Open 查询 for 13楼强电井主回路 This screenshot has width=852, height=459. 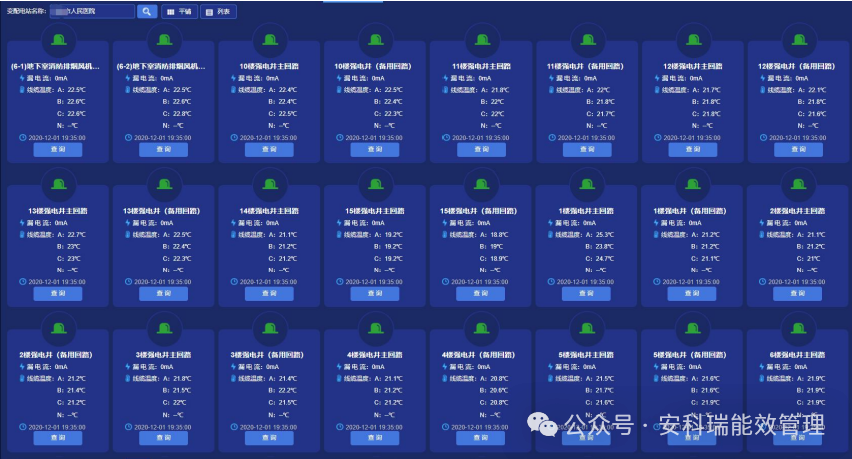58,293
